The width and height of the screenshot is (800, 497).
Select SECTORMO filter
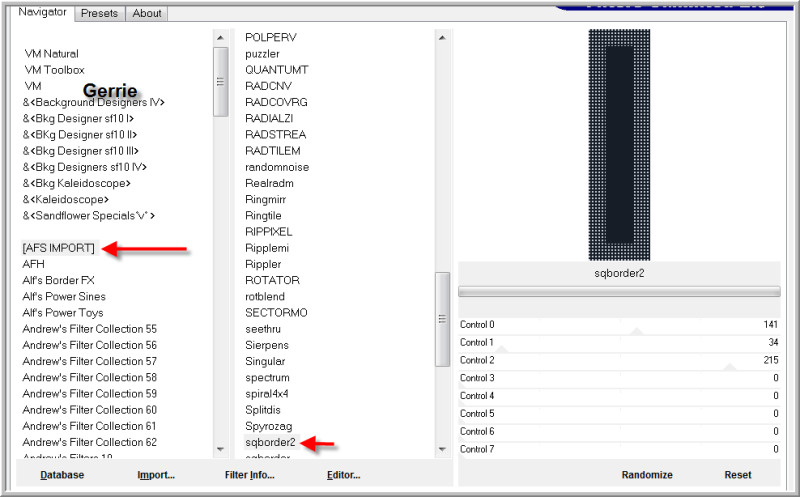(276, 313)
